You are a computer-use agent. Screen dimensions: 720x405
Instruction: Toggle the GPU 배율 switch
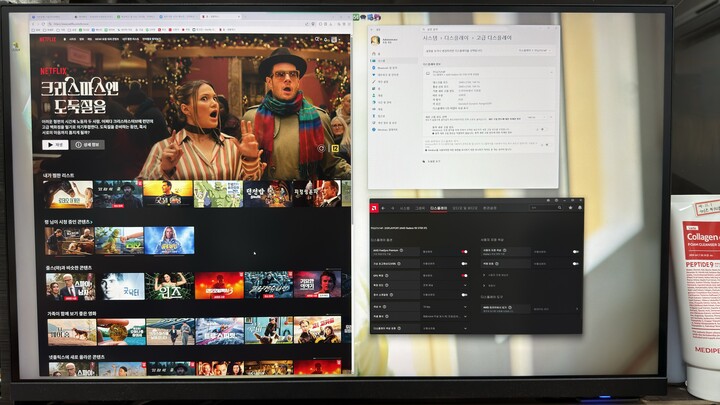click(x=464, y=276)
